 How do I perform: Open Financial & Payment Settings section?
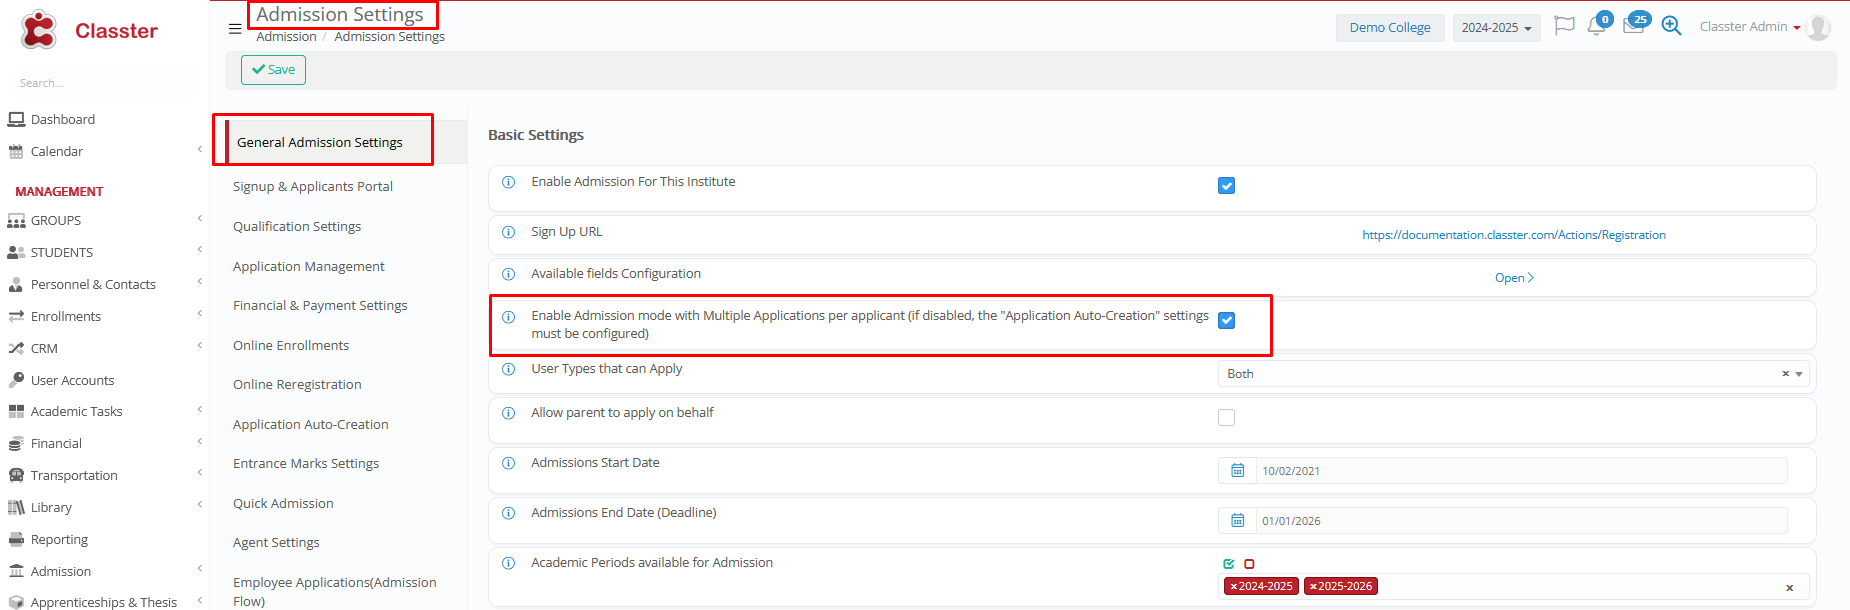point(320,306)
